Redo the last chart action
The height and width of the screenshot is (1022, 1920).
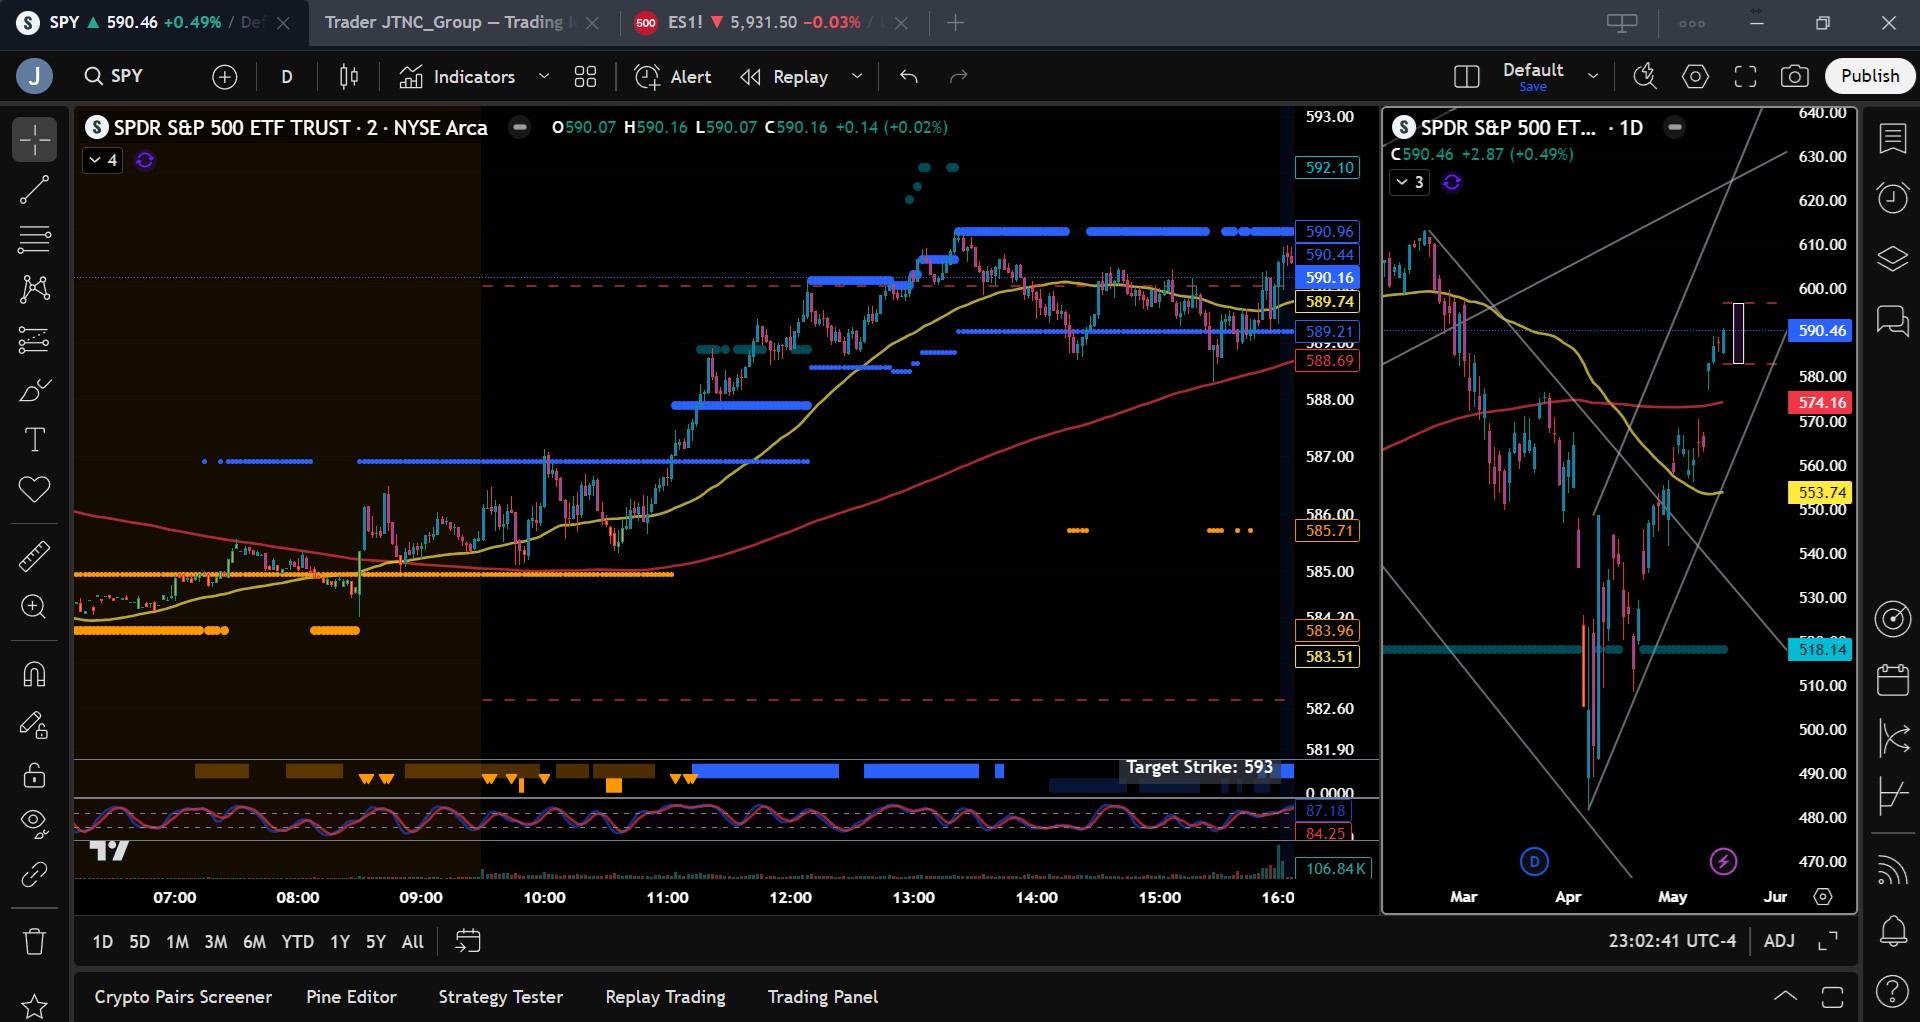959,76
